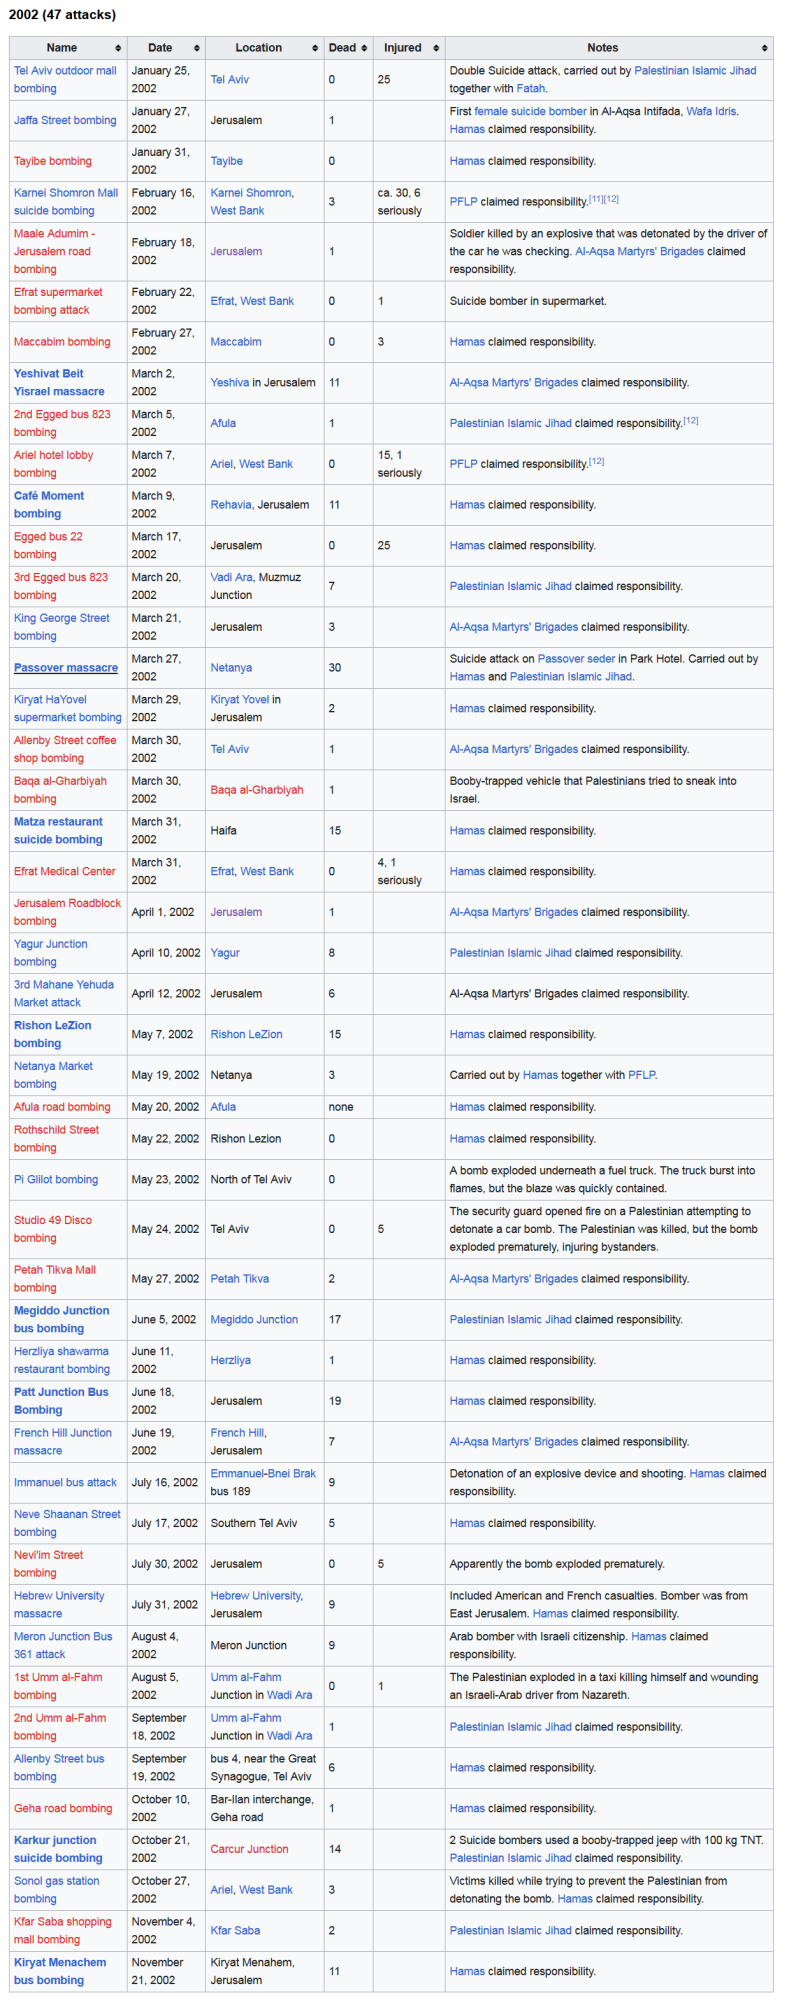
Task: Open Yeshivat Beit Yisrael massacre link
Action: coord(59,383)
